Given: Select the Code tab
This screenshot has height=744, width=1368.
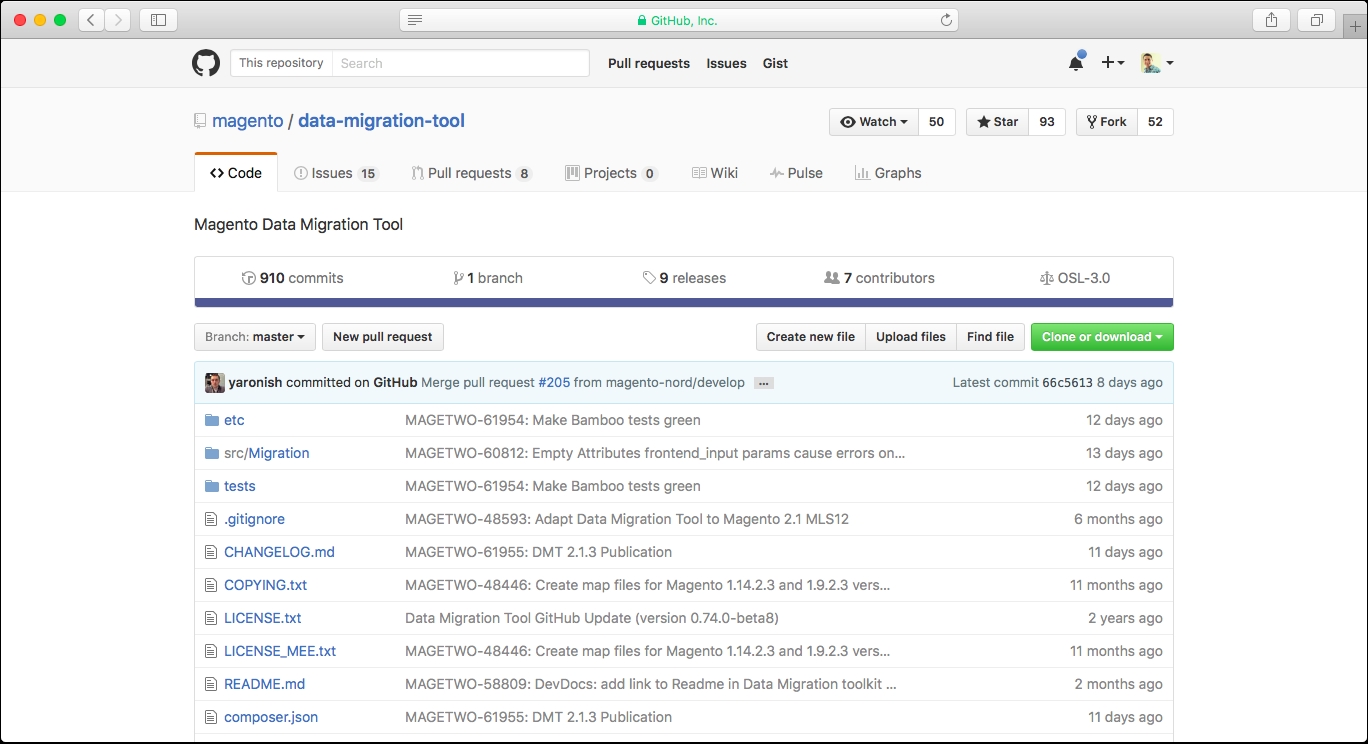Looking at the screenshot, I should 236,173.
